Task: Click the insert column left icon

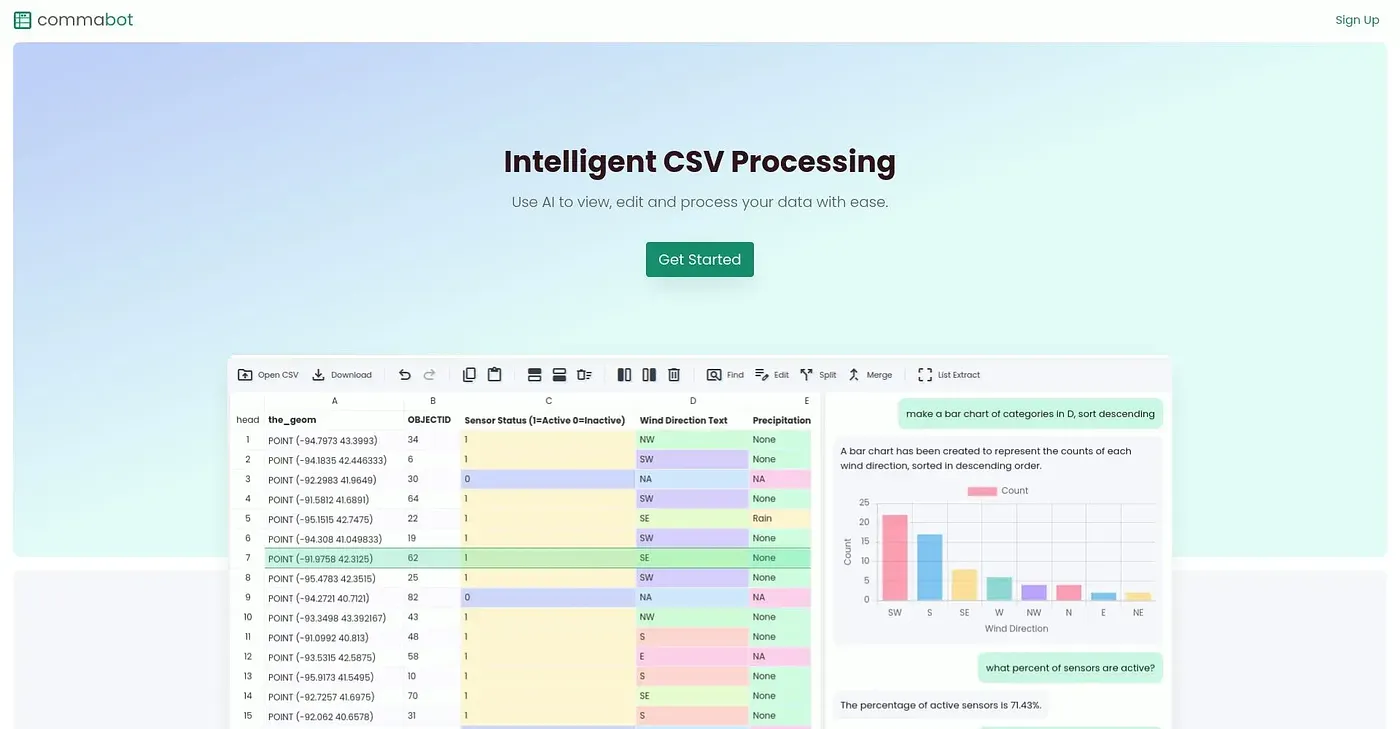Action: coord(625,375)
